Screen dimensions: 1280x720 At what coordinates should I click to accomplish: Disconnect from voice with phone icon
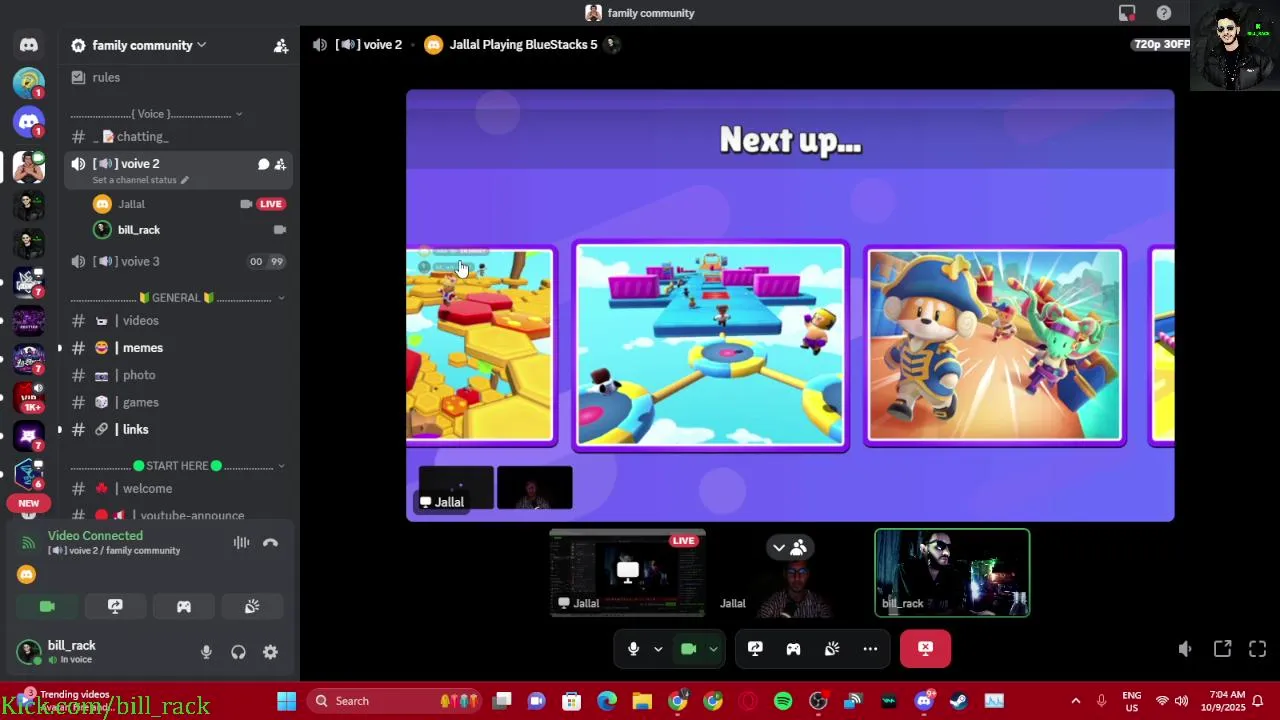[270, 543]
